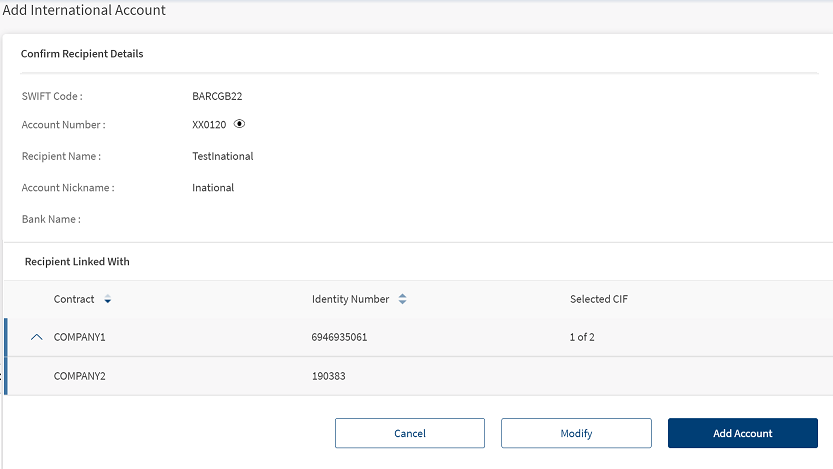Collapse the COMPANY1 row with its chevron
This screenshot has width=833, height=469.
coord(36,337)
